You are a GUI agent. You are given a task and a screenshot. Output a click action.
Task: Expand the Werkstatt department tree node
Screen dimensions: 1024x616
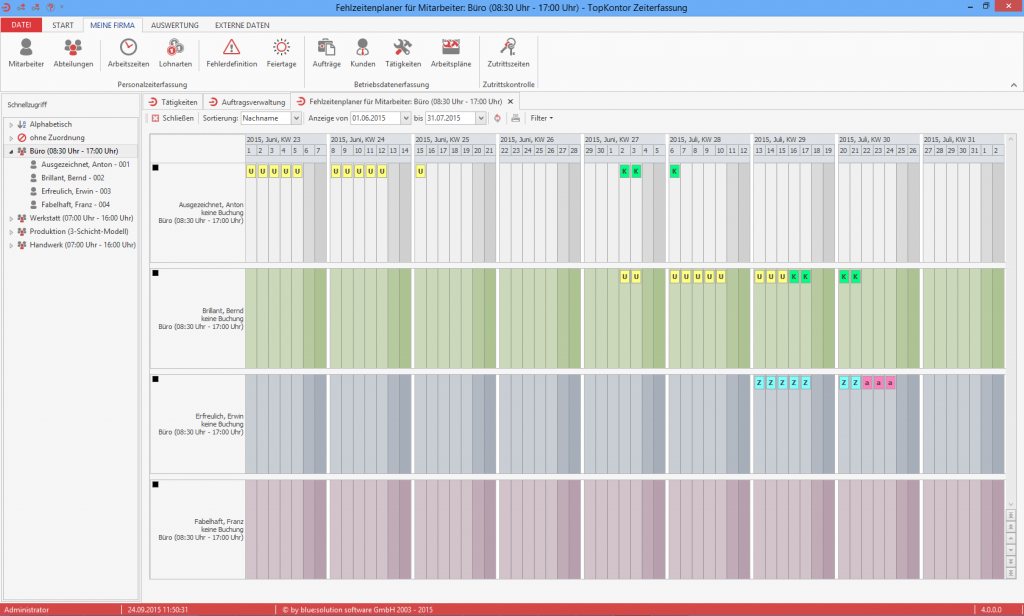[11, 218]
